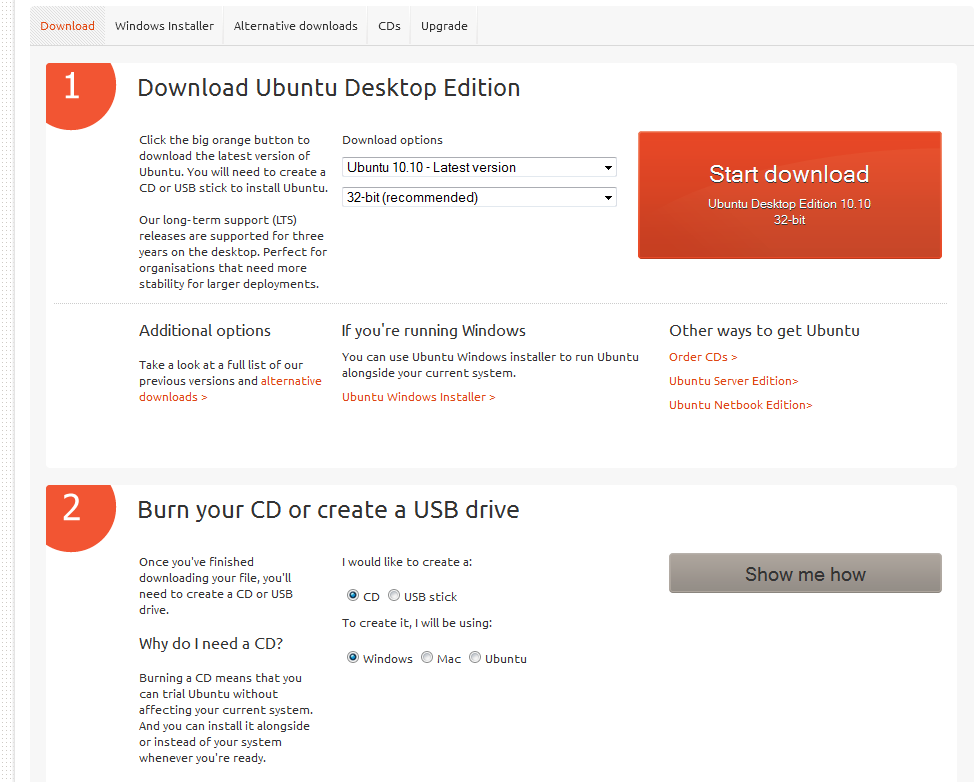This screenshot has height=782, width=980.
Task: Choose the Windows radio button
Action: tap(353, 658)
